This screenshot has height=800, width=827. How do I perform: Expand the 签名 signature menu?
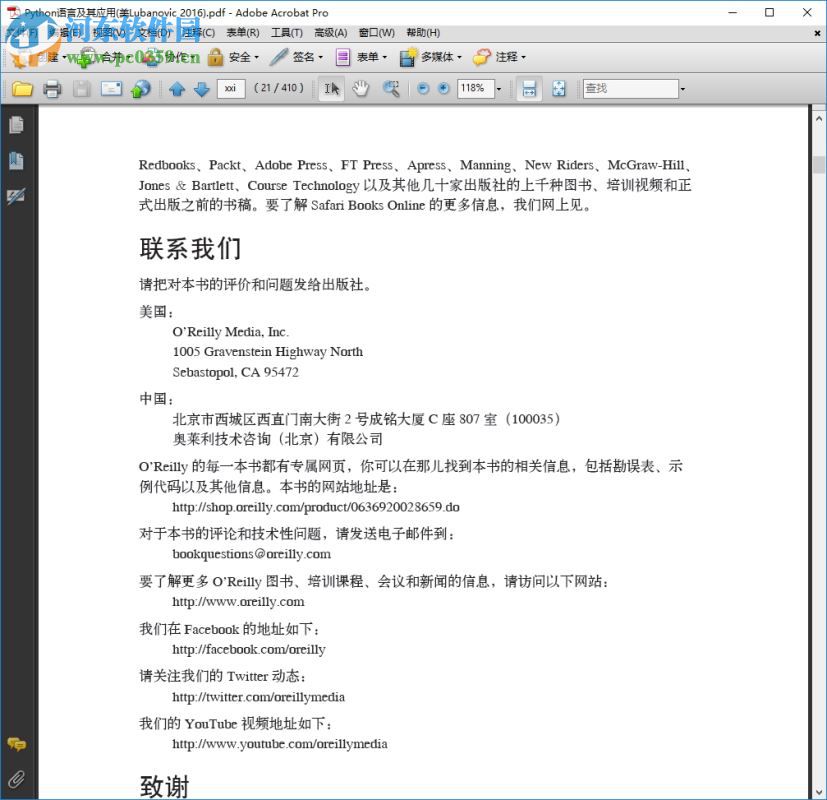click(x=300, y=57)
